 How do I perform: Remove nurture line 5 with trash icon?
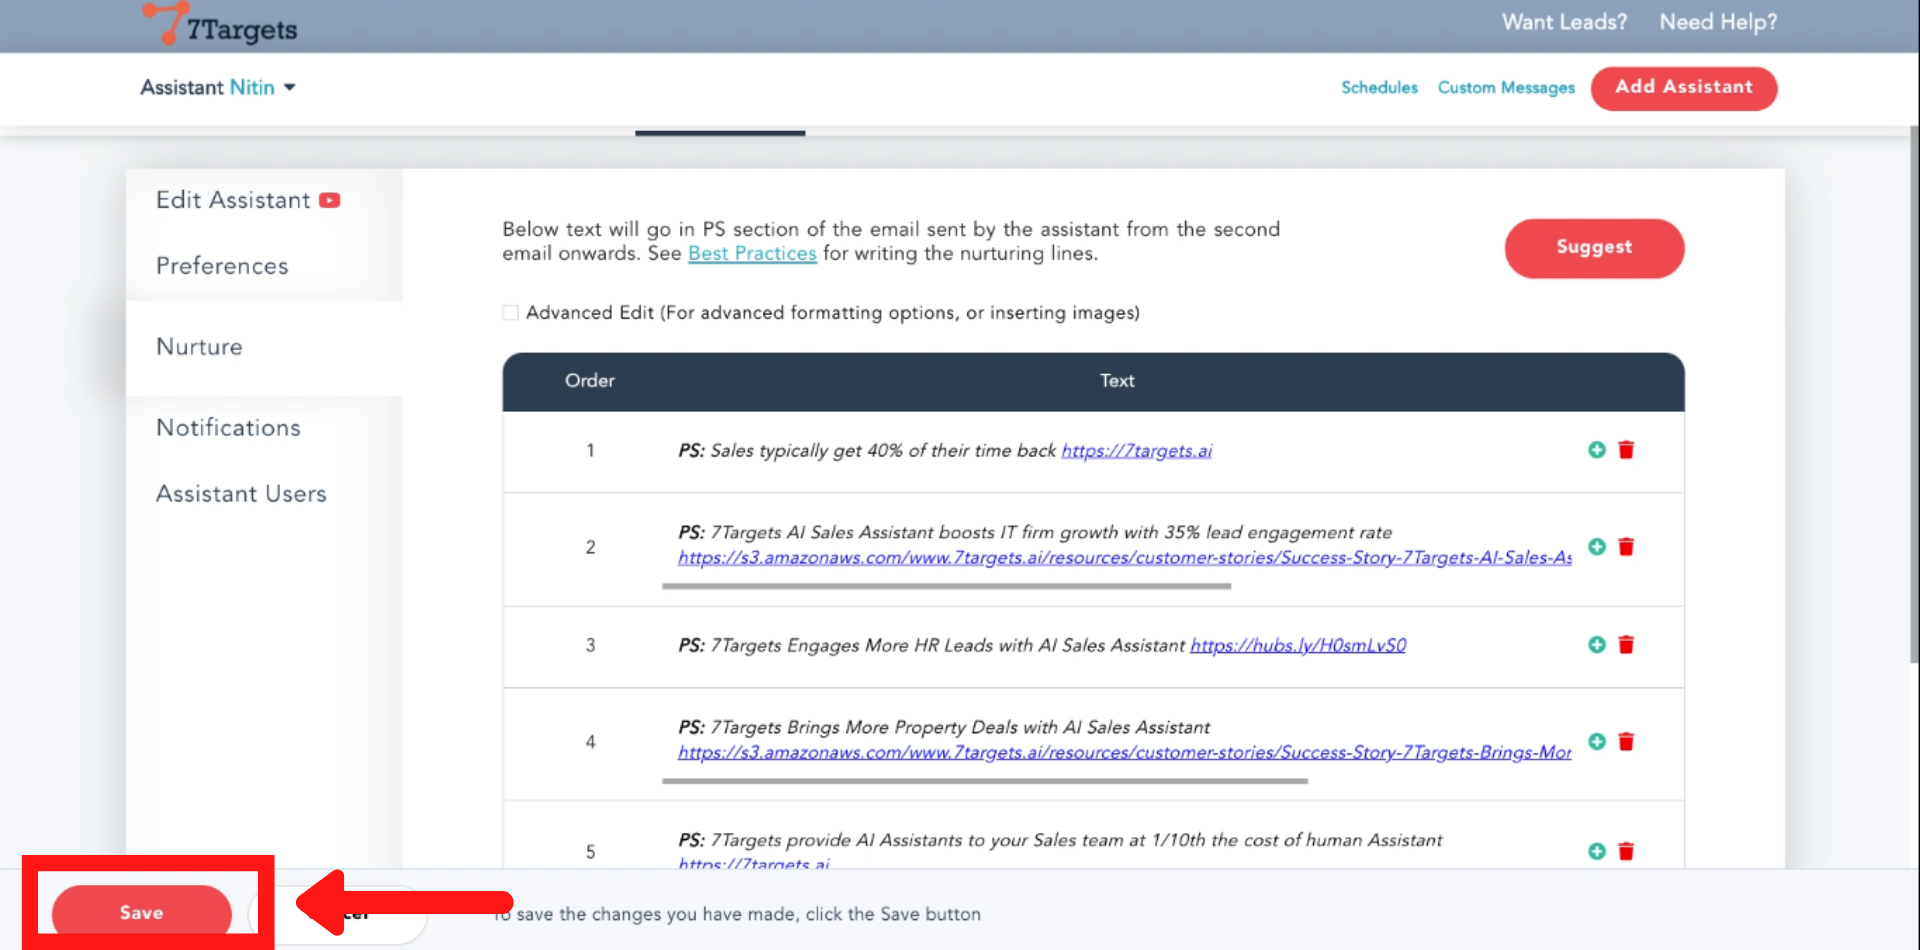pos(1626,851)
